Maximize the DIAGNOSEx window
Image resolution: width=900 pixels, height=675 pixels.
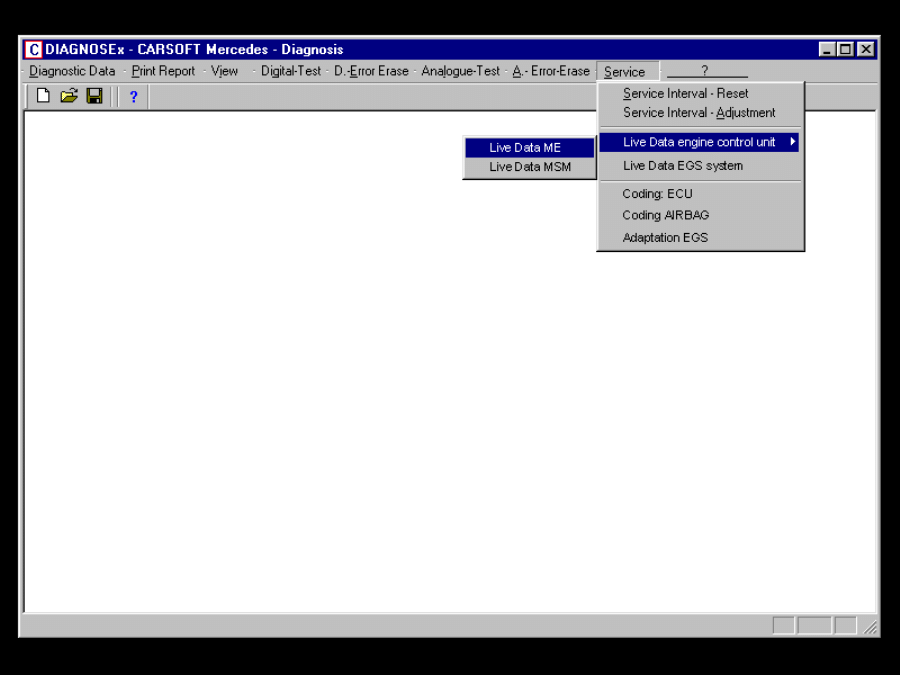pos(846,49)
